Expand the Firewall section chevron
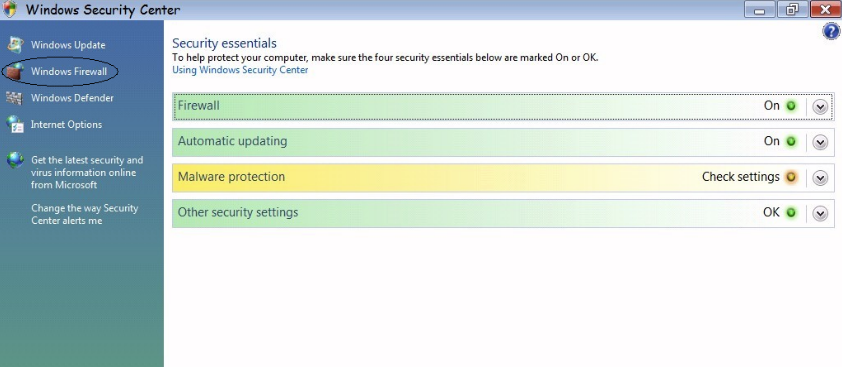The height and width of the screenshot is (367, 842). click(819, 107)
